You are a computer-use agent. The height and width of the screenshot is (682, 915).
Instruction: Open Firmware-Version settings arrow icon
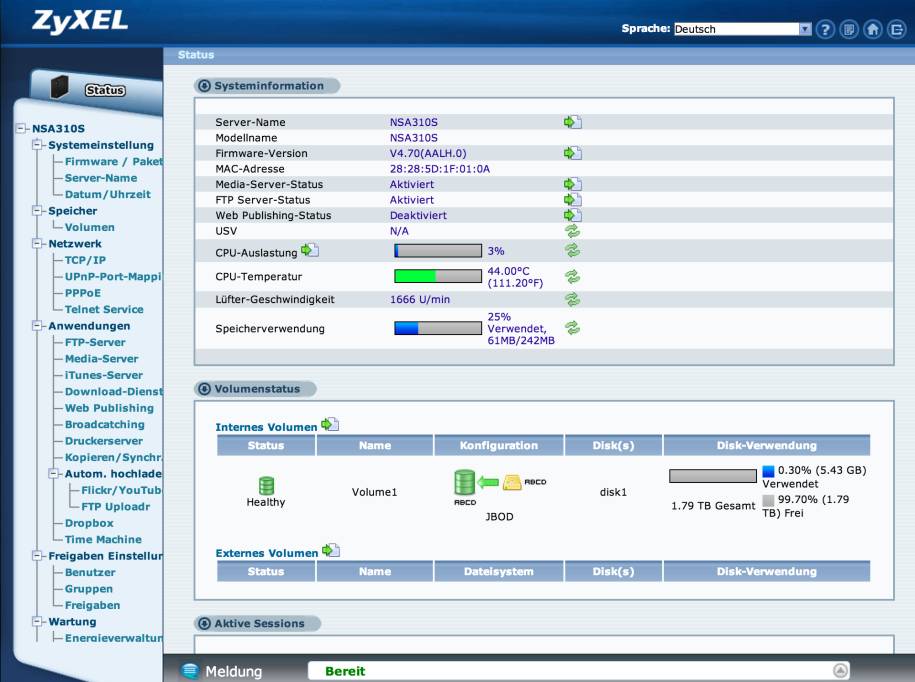572,153
